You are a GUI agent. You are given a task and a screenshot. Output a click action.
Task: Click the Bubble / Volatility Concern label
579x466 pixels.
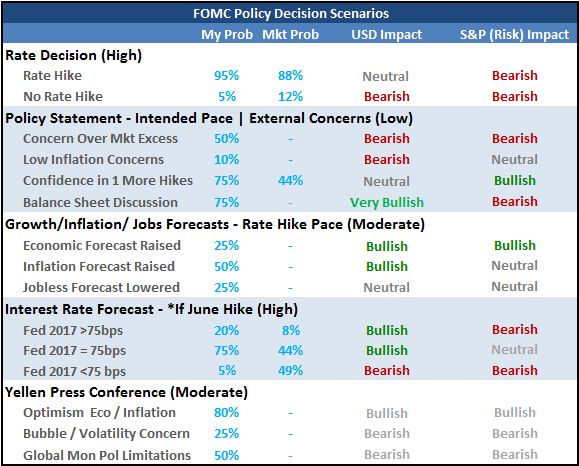[106, 434]
